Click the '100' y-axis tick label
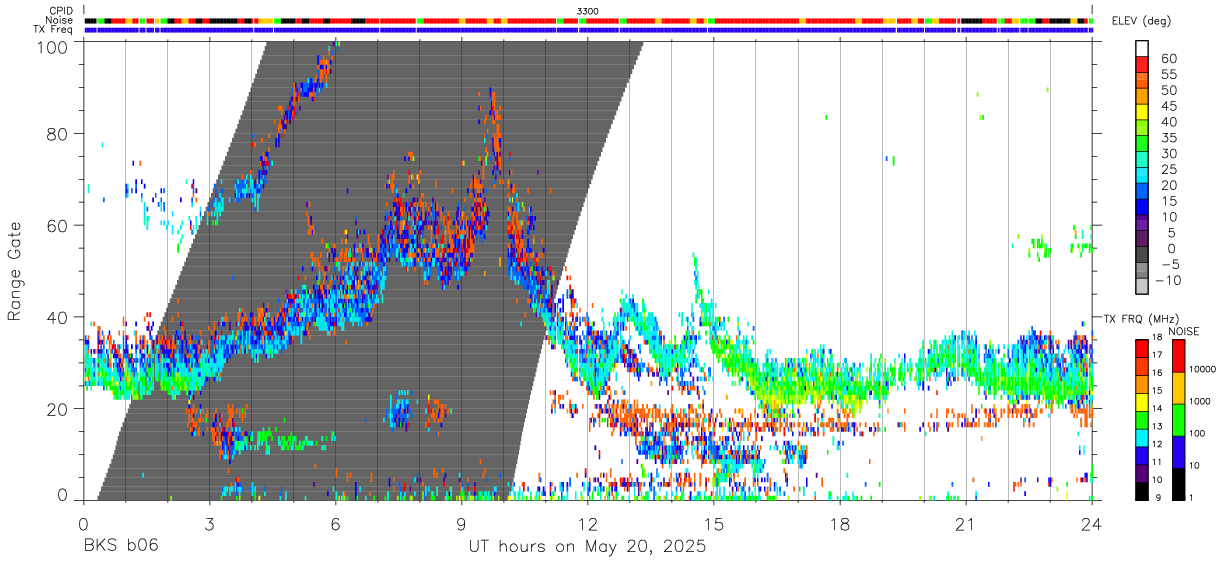 coord(52,46)
